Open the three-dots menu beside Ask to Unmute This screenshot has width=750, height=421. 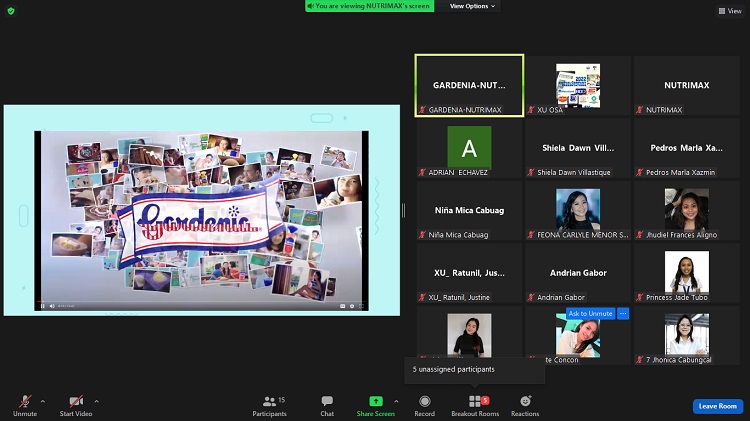click(x=623, y=313)
